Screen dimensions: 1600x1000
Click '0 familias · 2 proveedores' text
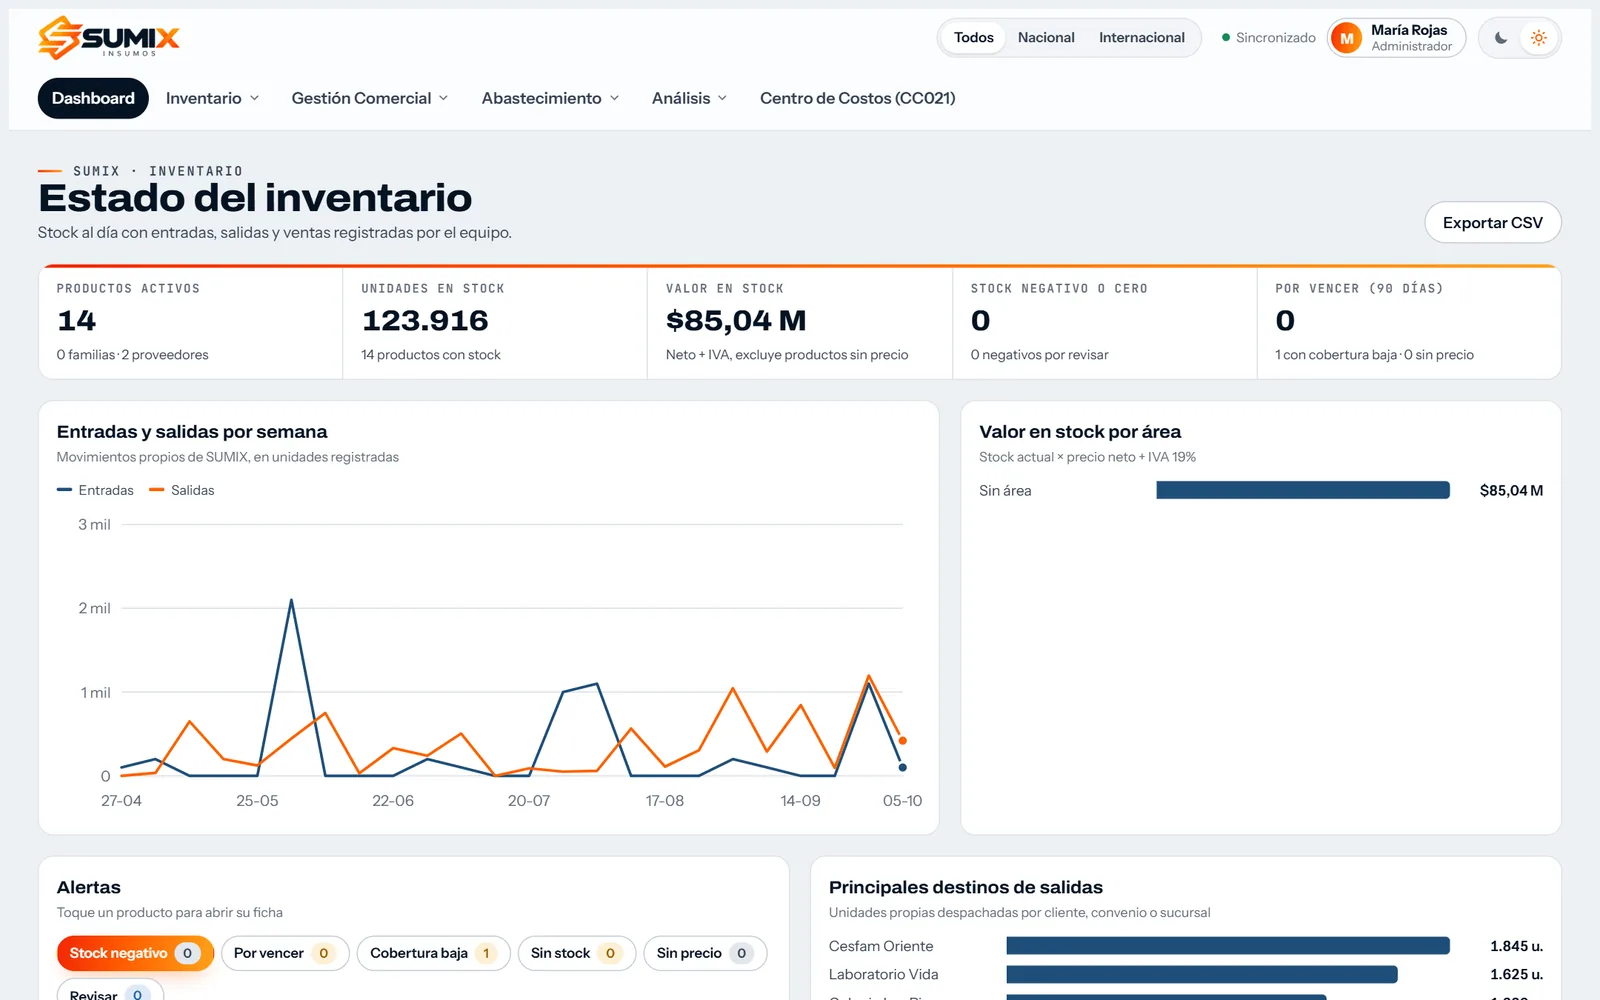tap(132, 355)
